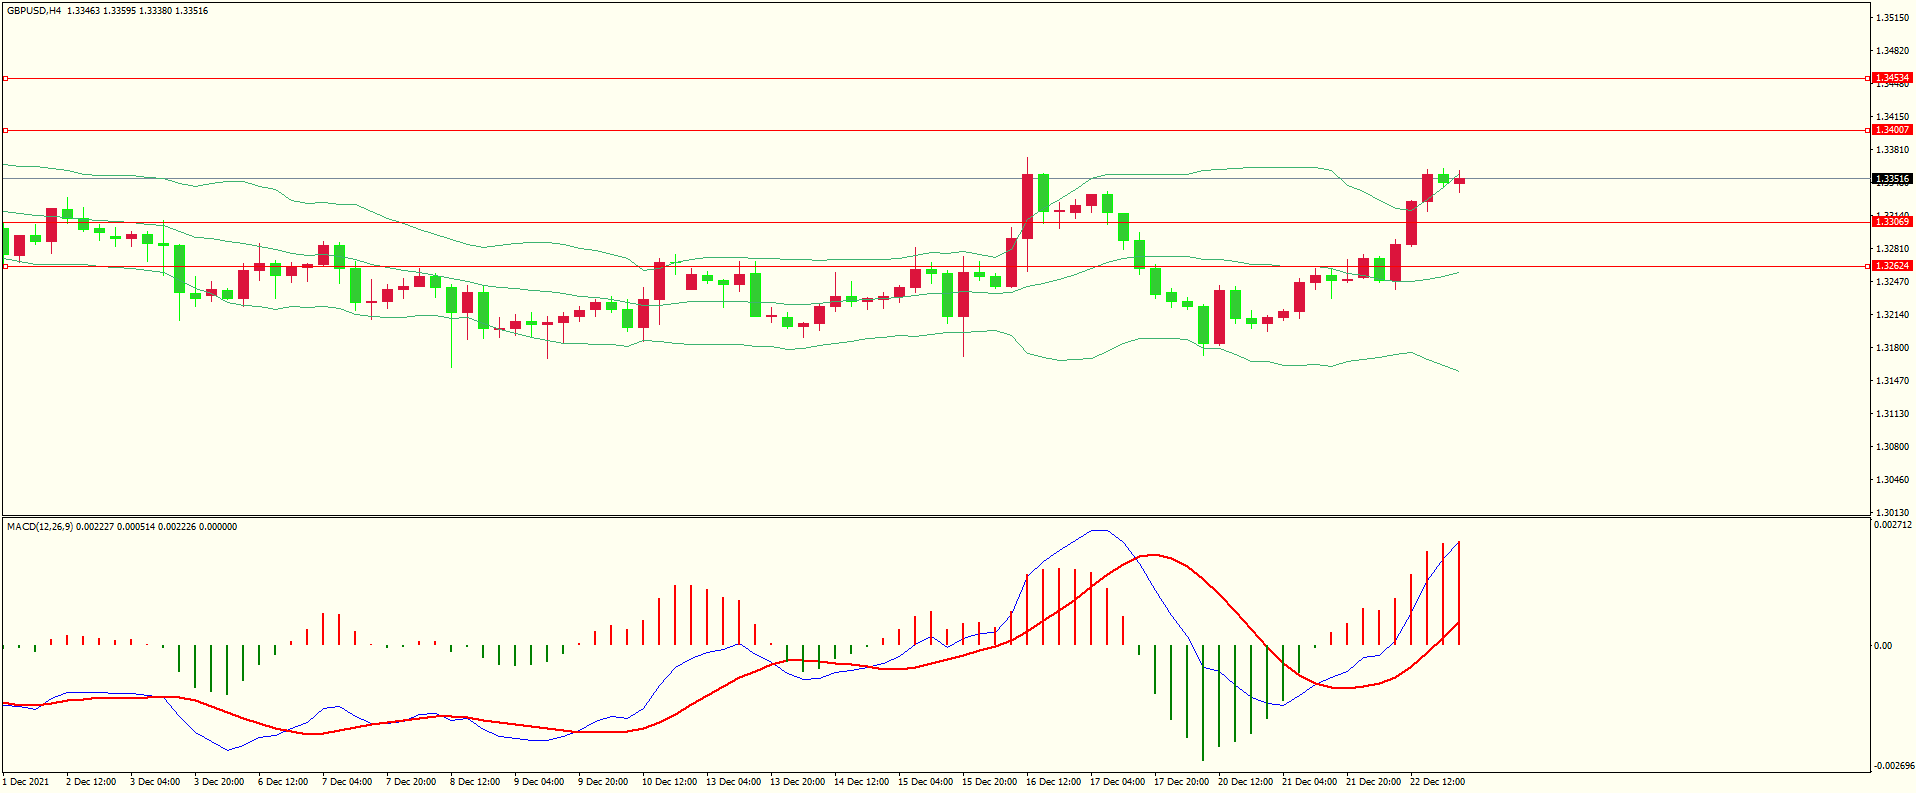Click the 1.31470 price axis label
The width and height of the screenshot is (1916, 793).
(1893, 381)
